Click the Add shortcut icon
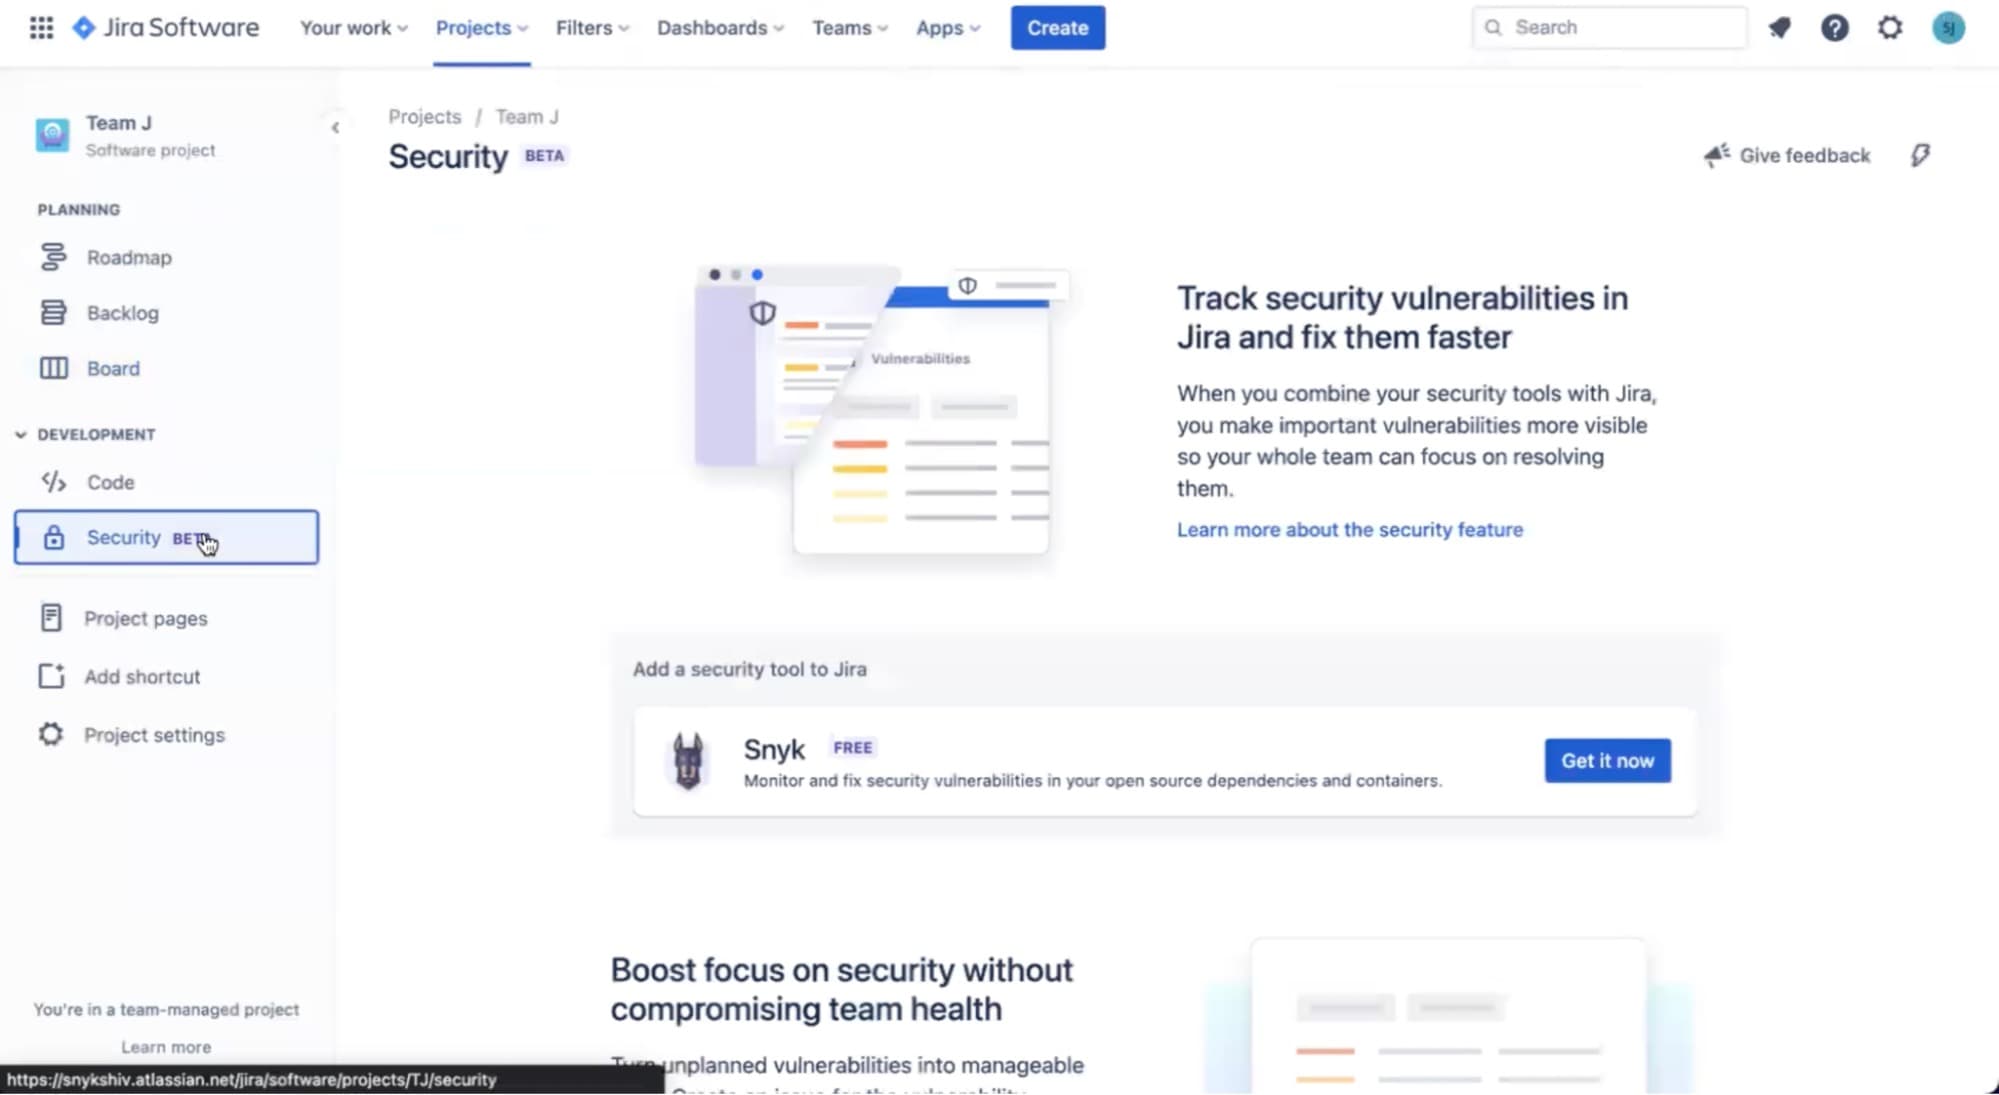This screenshot has width=1999, height=1095. 51,676
